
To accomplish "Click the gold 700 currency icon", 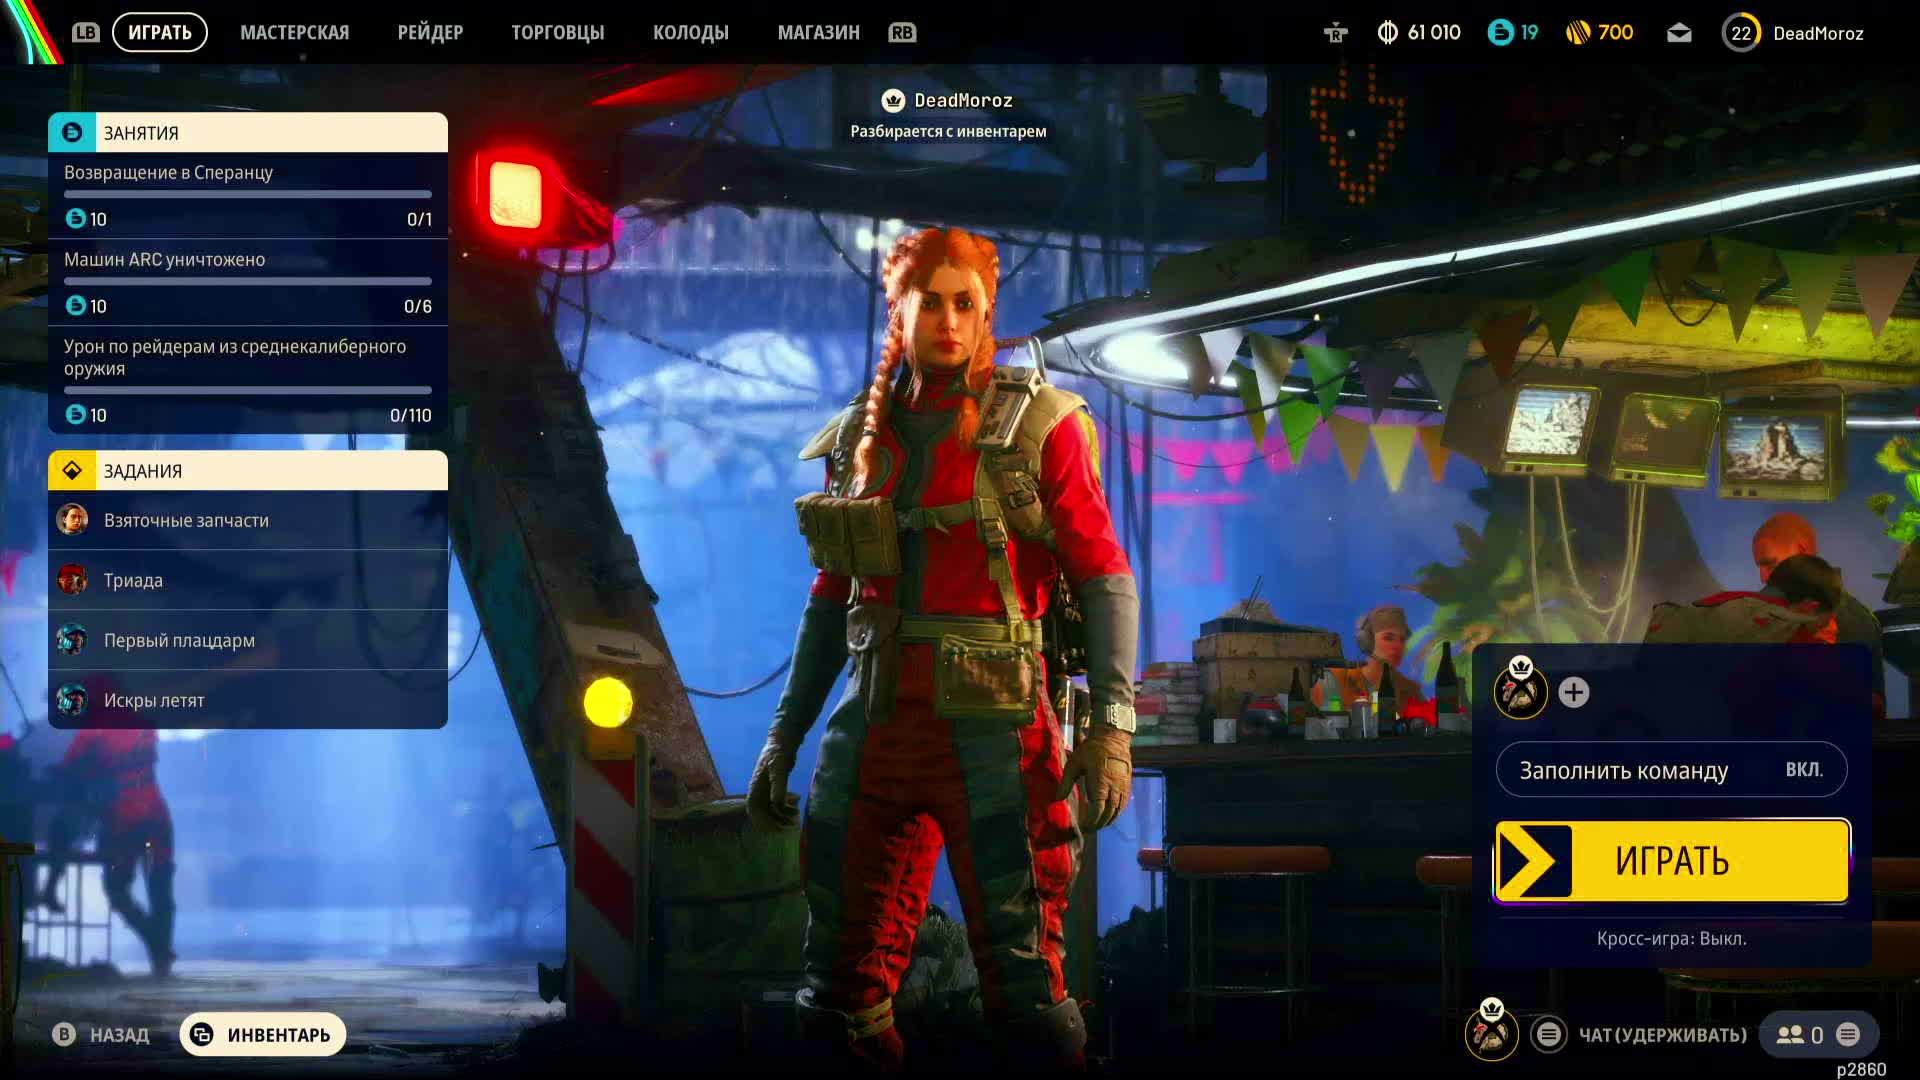I will coord(1578,33).
